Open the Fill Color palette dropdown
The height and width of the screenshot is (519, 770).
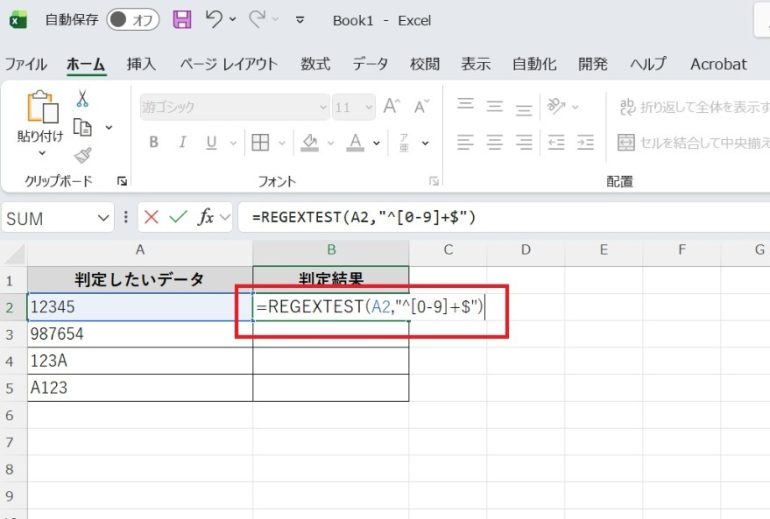[331, 143]
